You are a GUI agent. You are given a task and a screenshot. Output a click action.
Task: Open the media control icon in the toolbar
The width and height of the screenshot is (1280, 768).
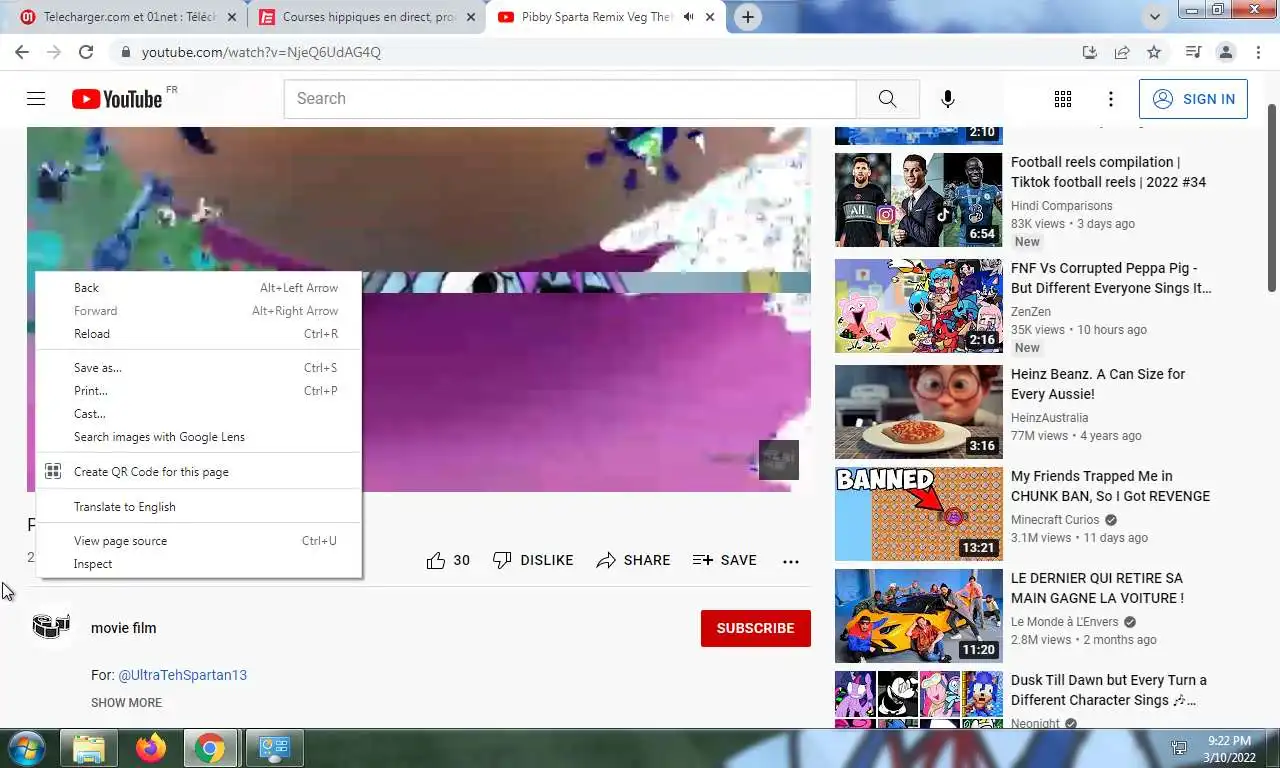click(1193, 52)
